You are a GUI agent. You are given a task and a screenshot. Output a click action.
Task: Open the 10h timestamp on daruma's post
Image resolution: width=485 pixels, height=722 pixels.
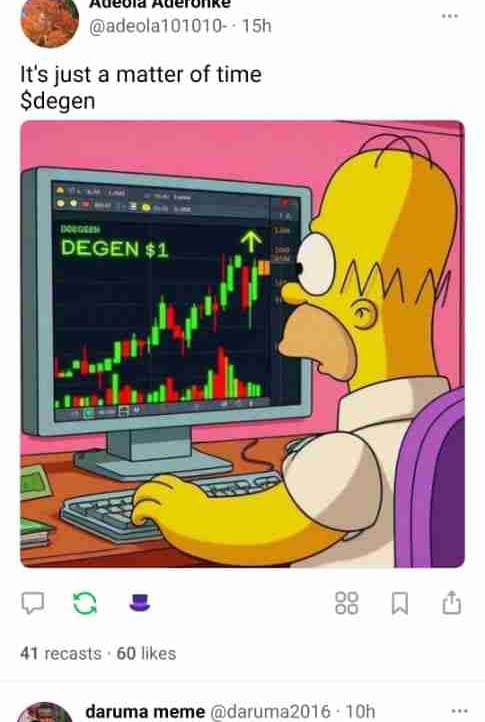(360, 711)
